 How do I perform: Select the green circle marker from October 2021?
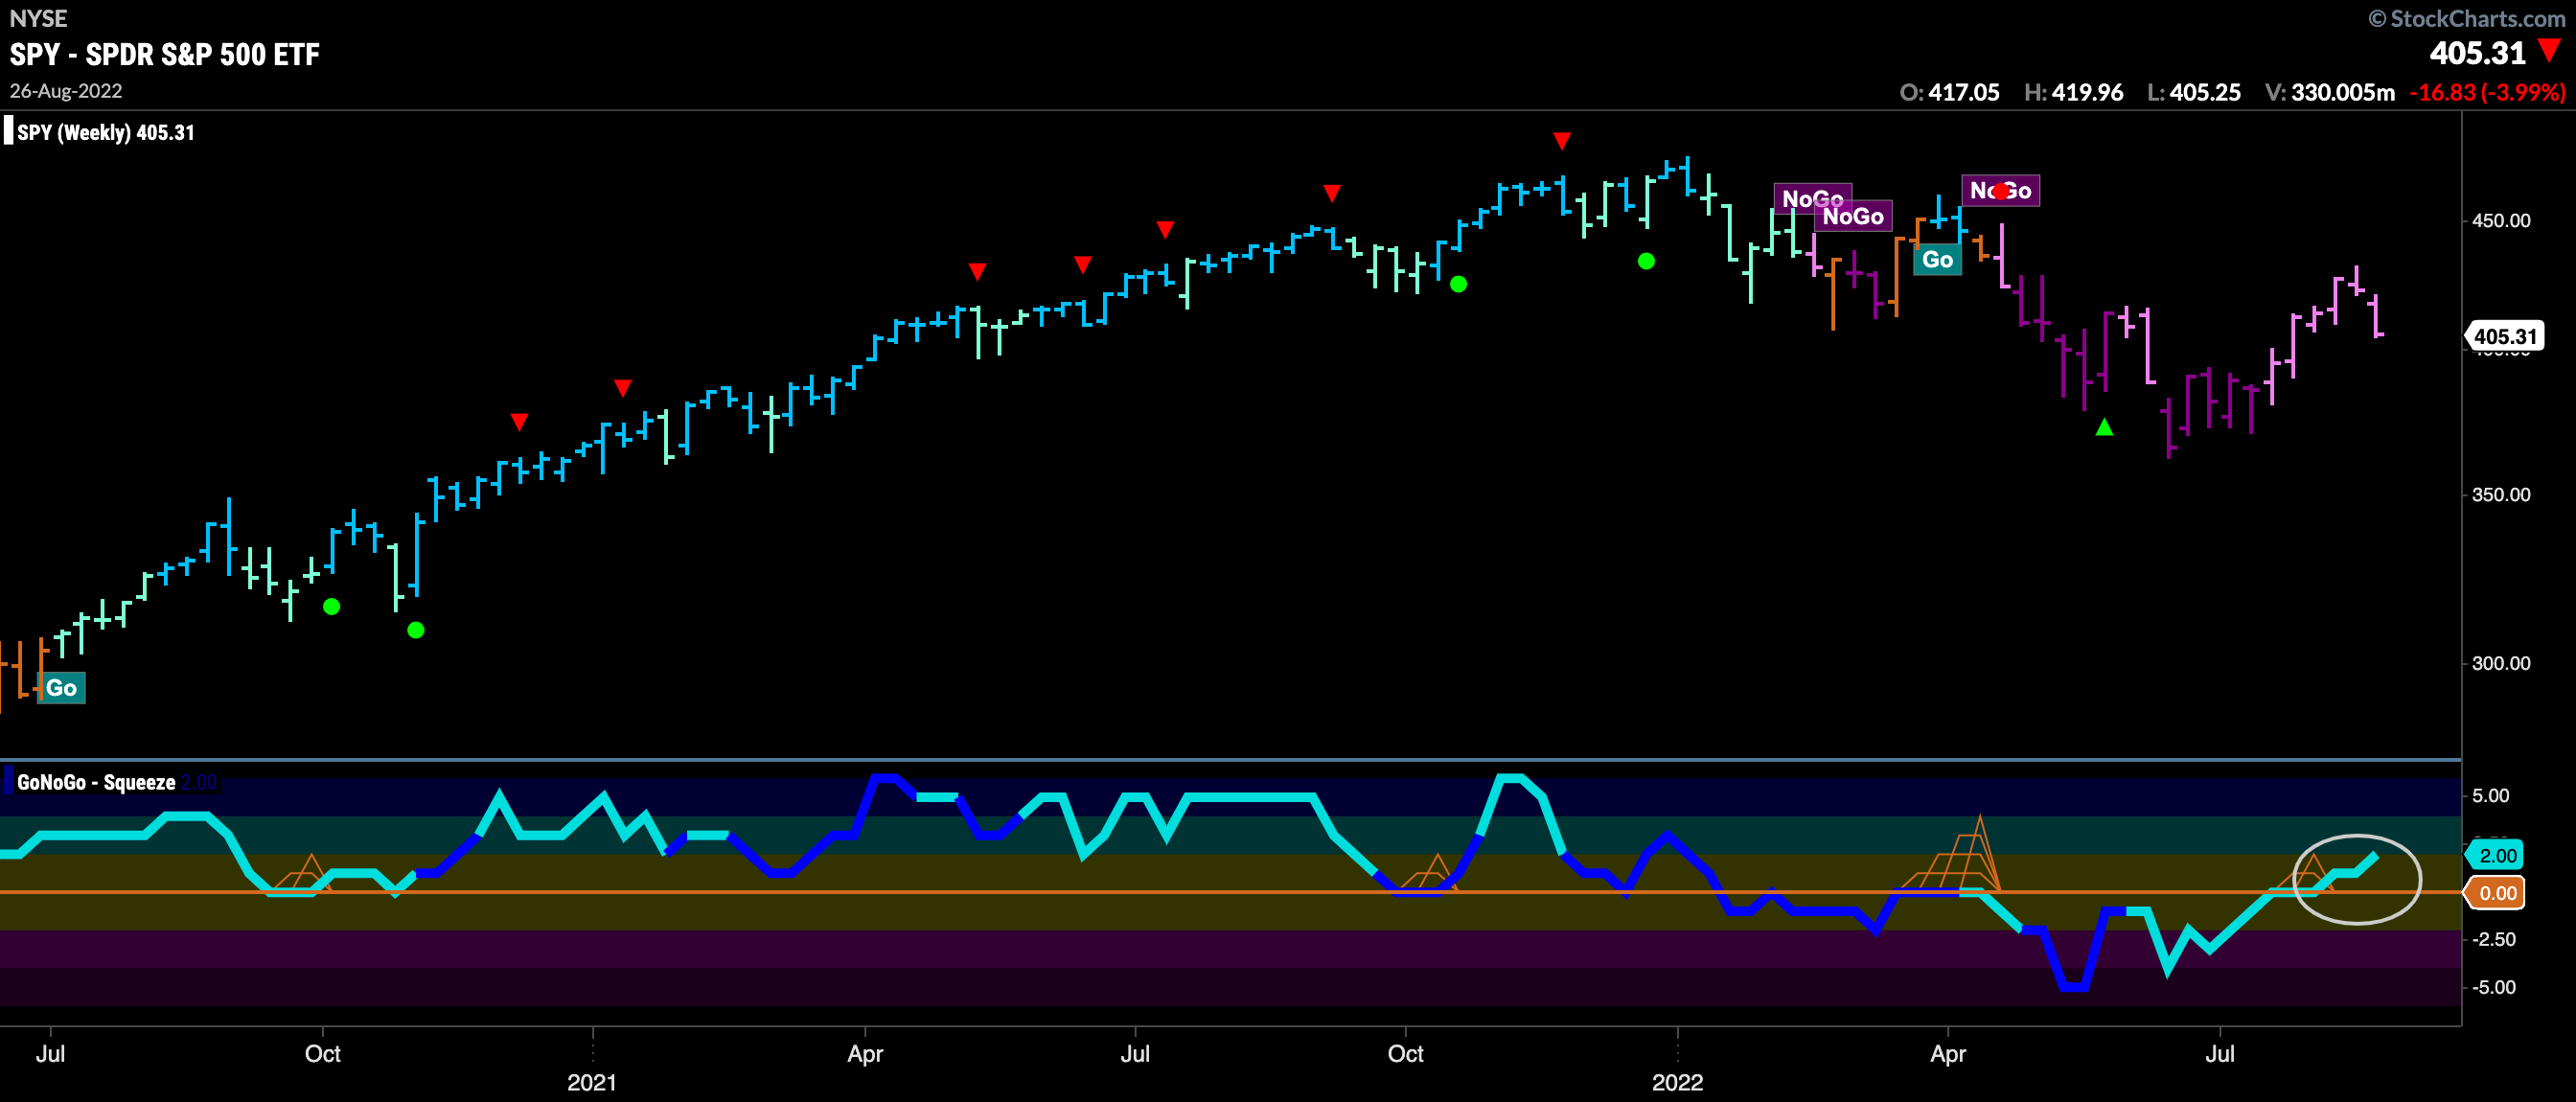tap(1459, 284)
